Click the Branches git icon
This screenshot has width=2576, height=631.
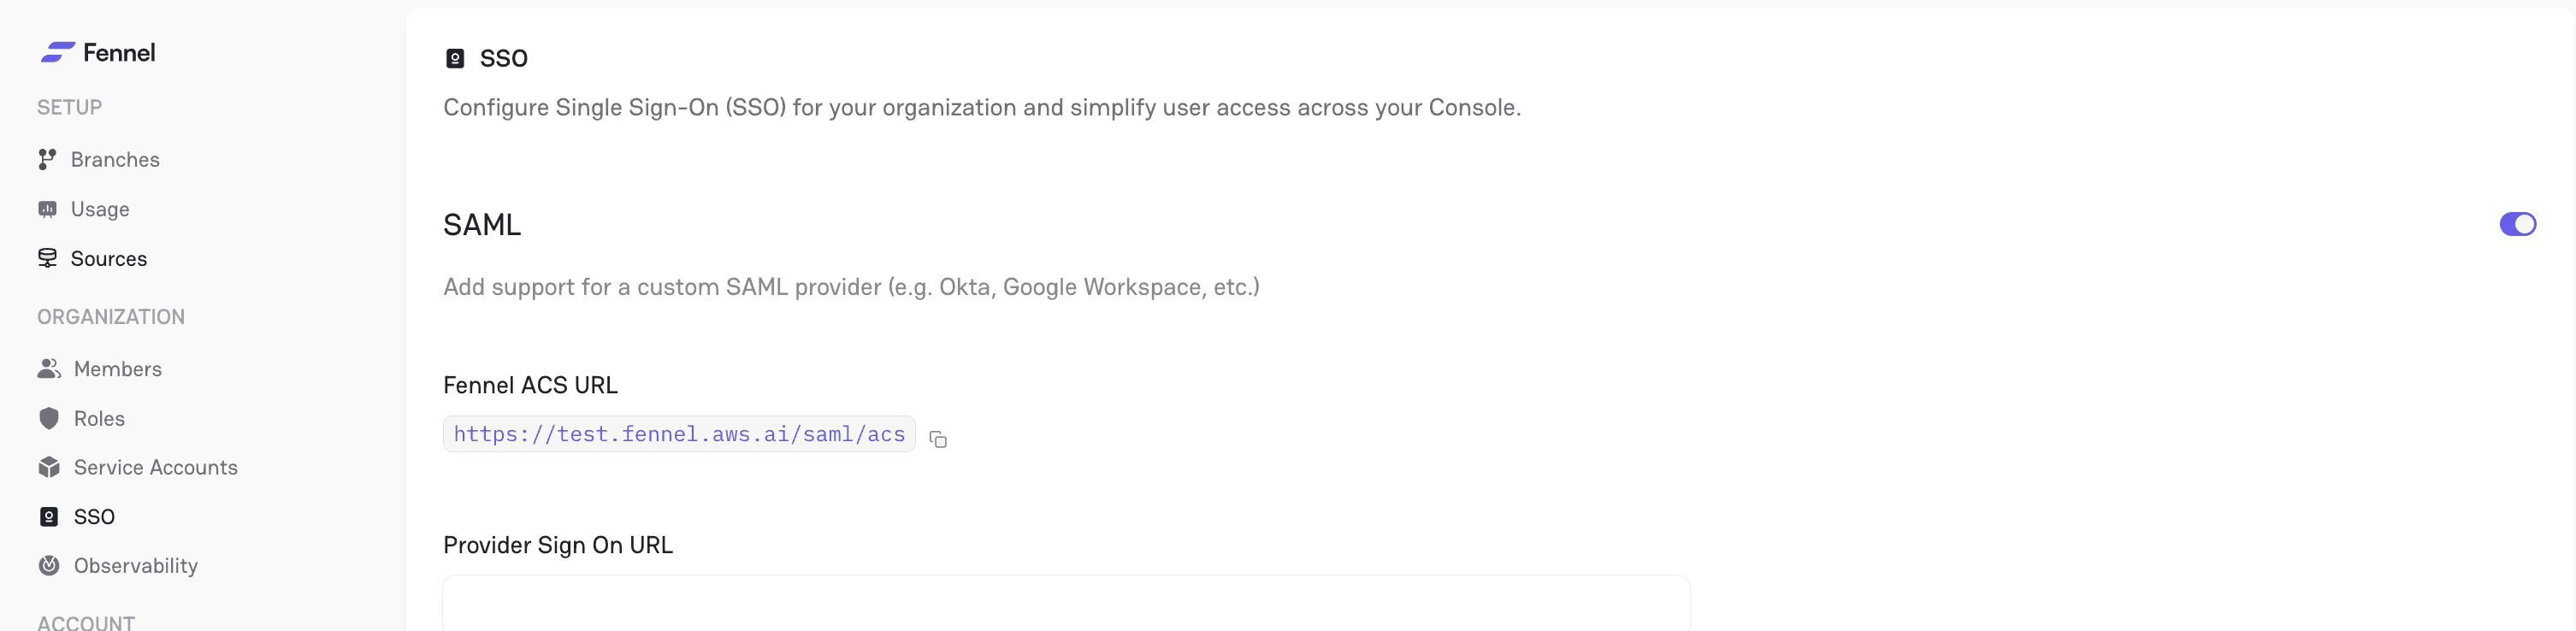[47, 159]
